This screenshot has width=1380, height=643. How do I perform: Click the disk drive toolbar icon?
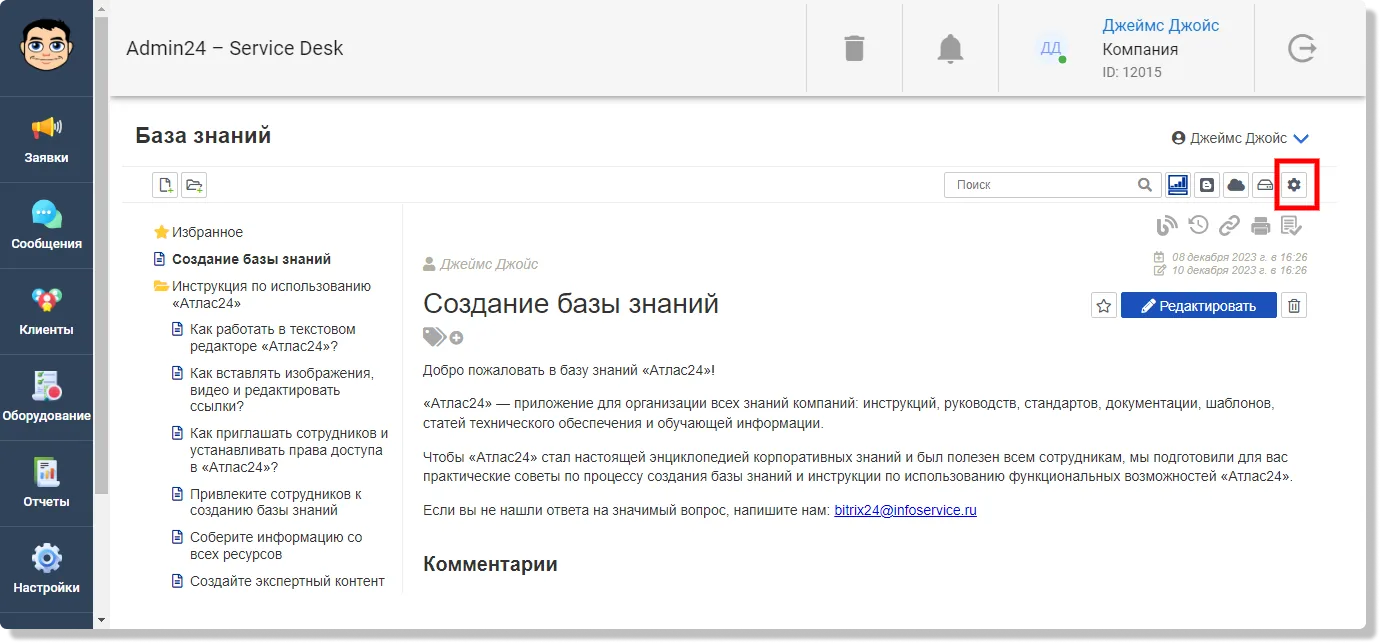(x=1265, y=185)
